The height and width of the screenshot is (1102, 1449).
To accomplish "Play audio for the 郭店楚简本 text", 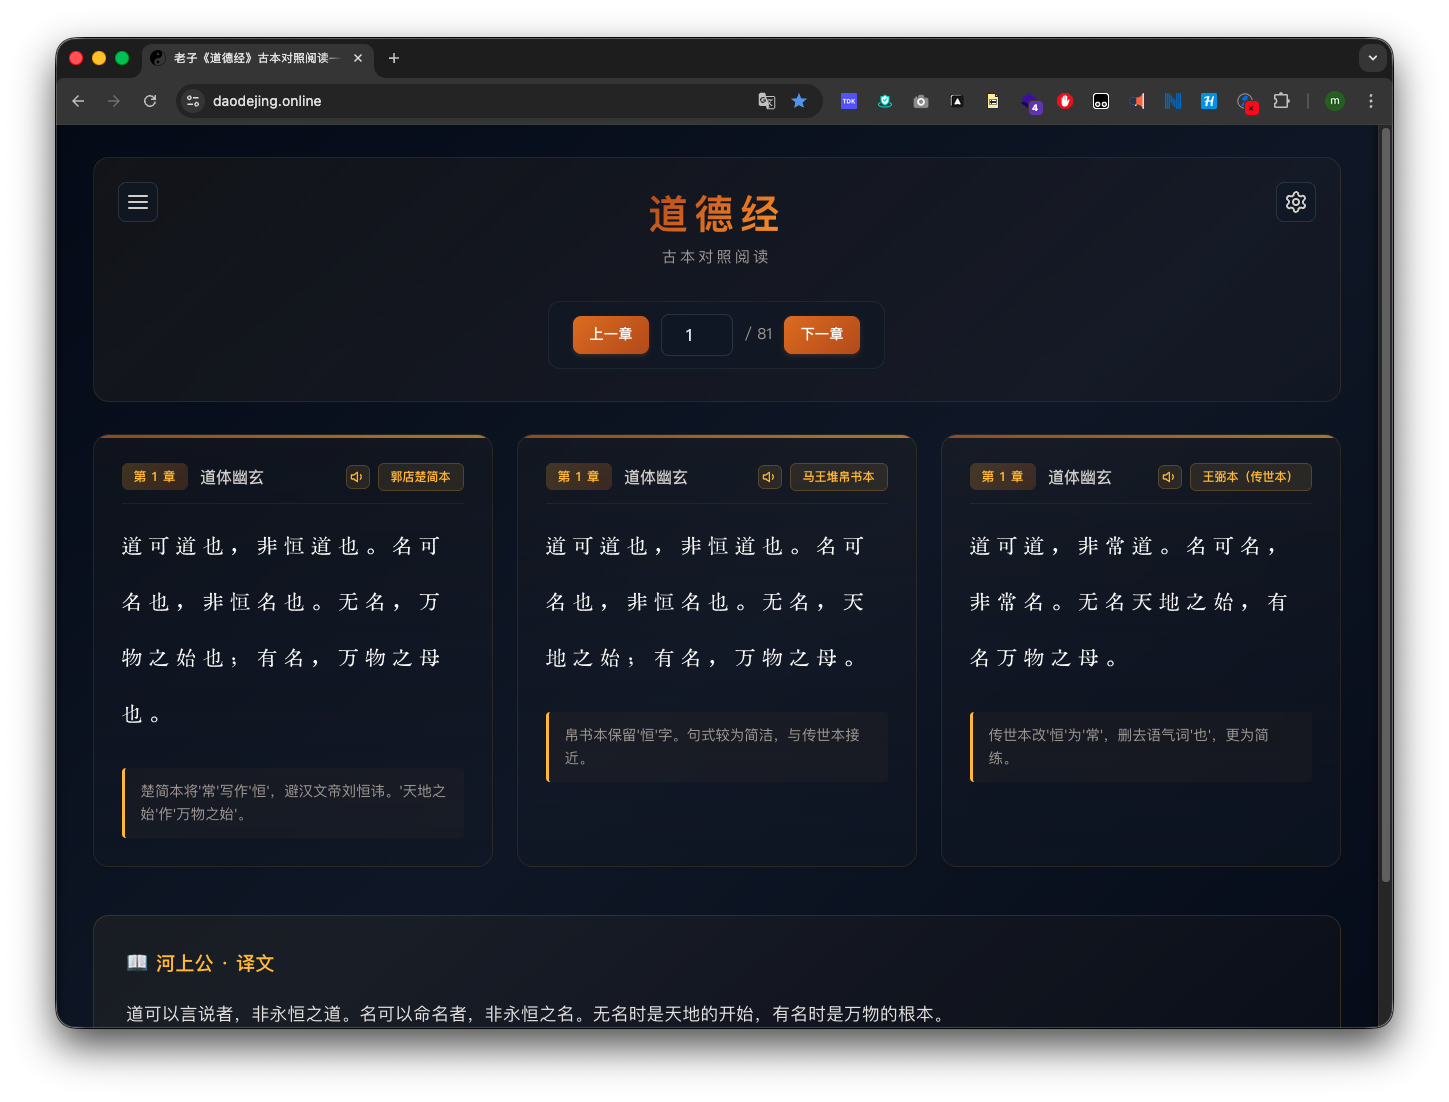I will [x=357, y=477].
